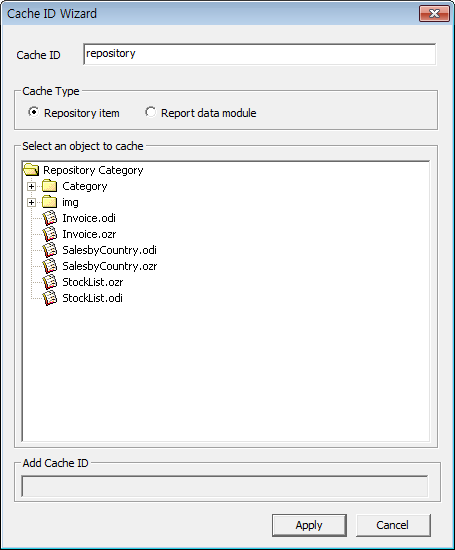Click the StockList.odi file icon
This screenshot has height=550, width=455.
click(x=50, y=298)
